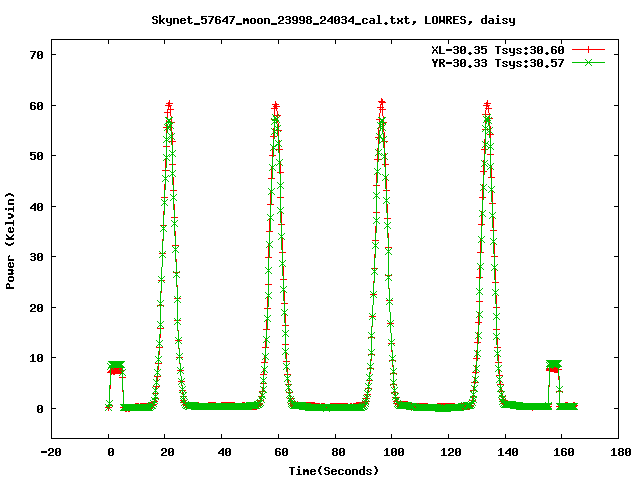640x480 pixels.
Task: Click x-axis tick label 180
Action: pos(621,452)
